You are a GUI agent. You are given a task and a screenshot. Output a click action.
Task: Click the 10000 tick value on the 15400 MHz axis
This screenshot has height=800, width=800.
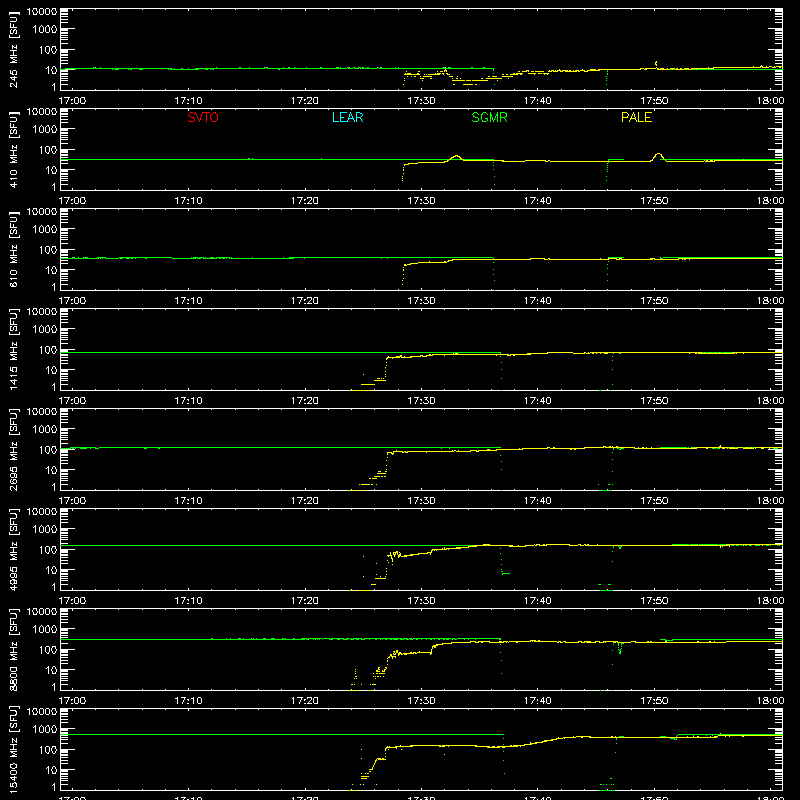(42, 712)
